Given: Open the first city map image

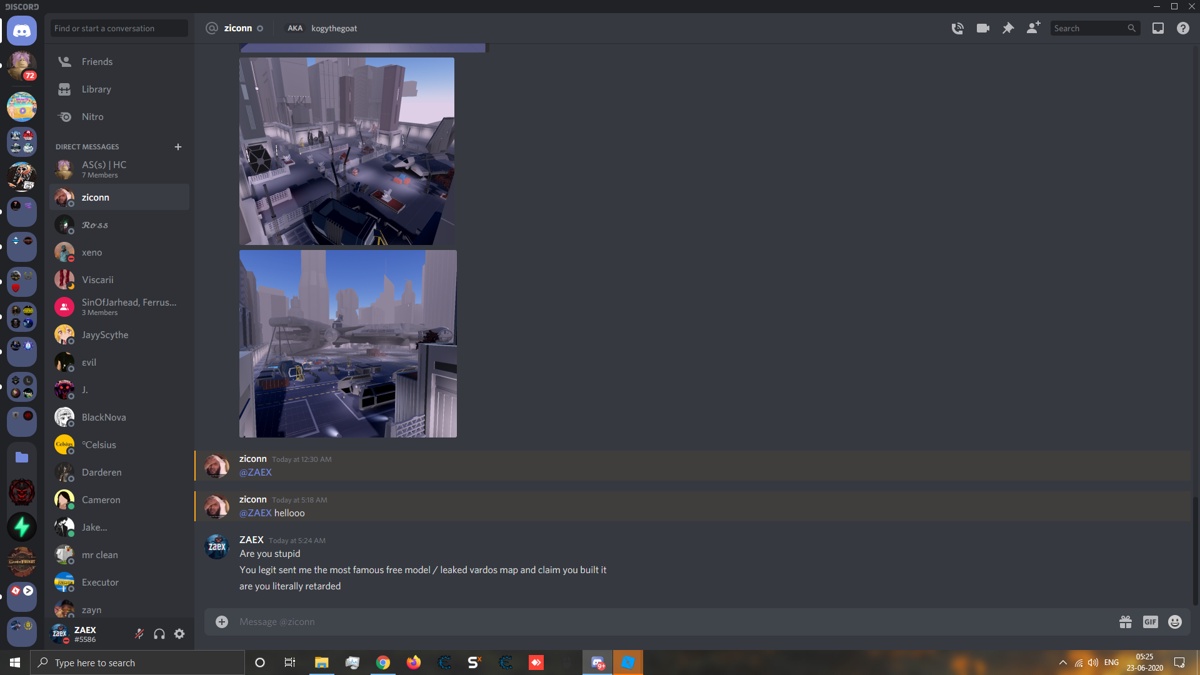Looking at the screenshot, I should point(347,151).
